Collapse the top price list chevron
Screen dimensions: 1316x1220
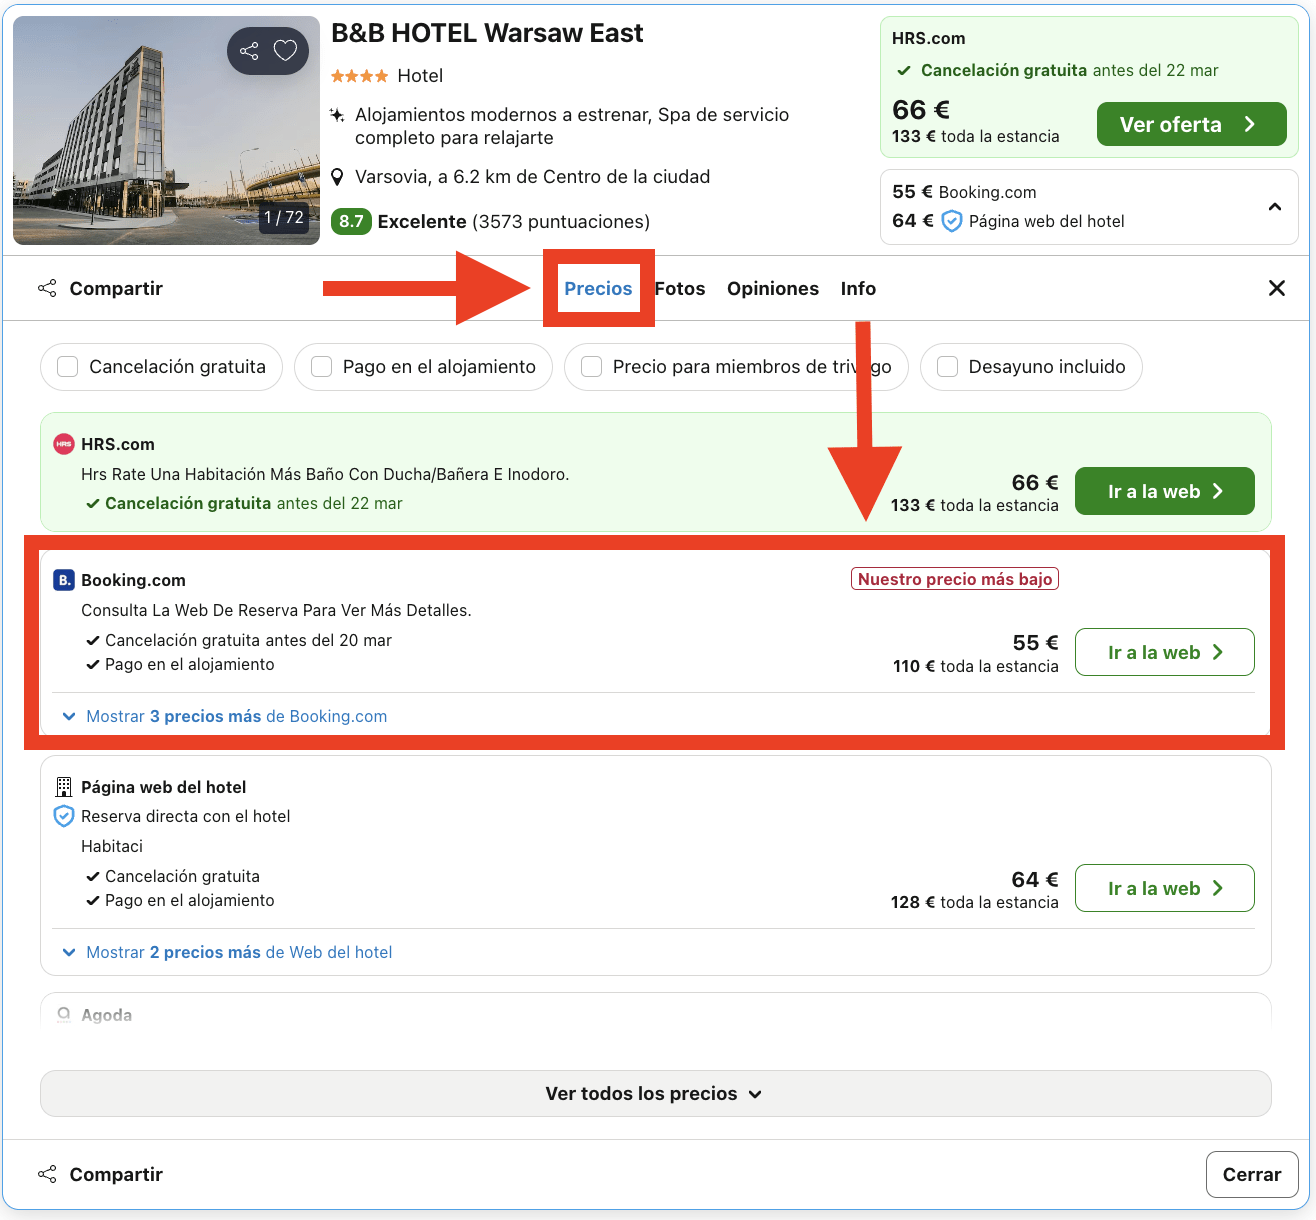[1274, 207]
